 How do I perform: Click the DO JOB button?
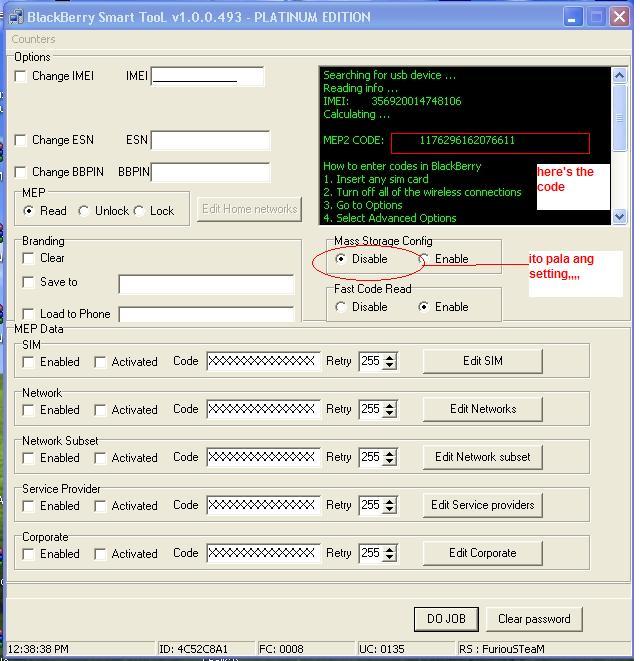(x=446, y=619)
